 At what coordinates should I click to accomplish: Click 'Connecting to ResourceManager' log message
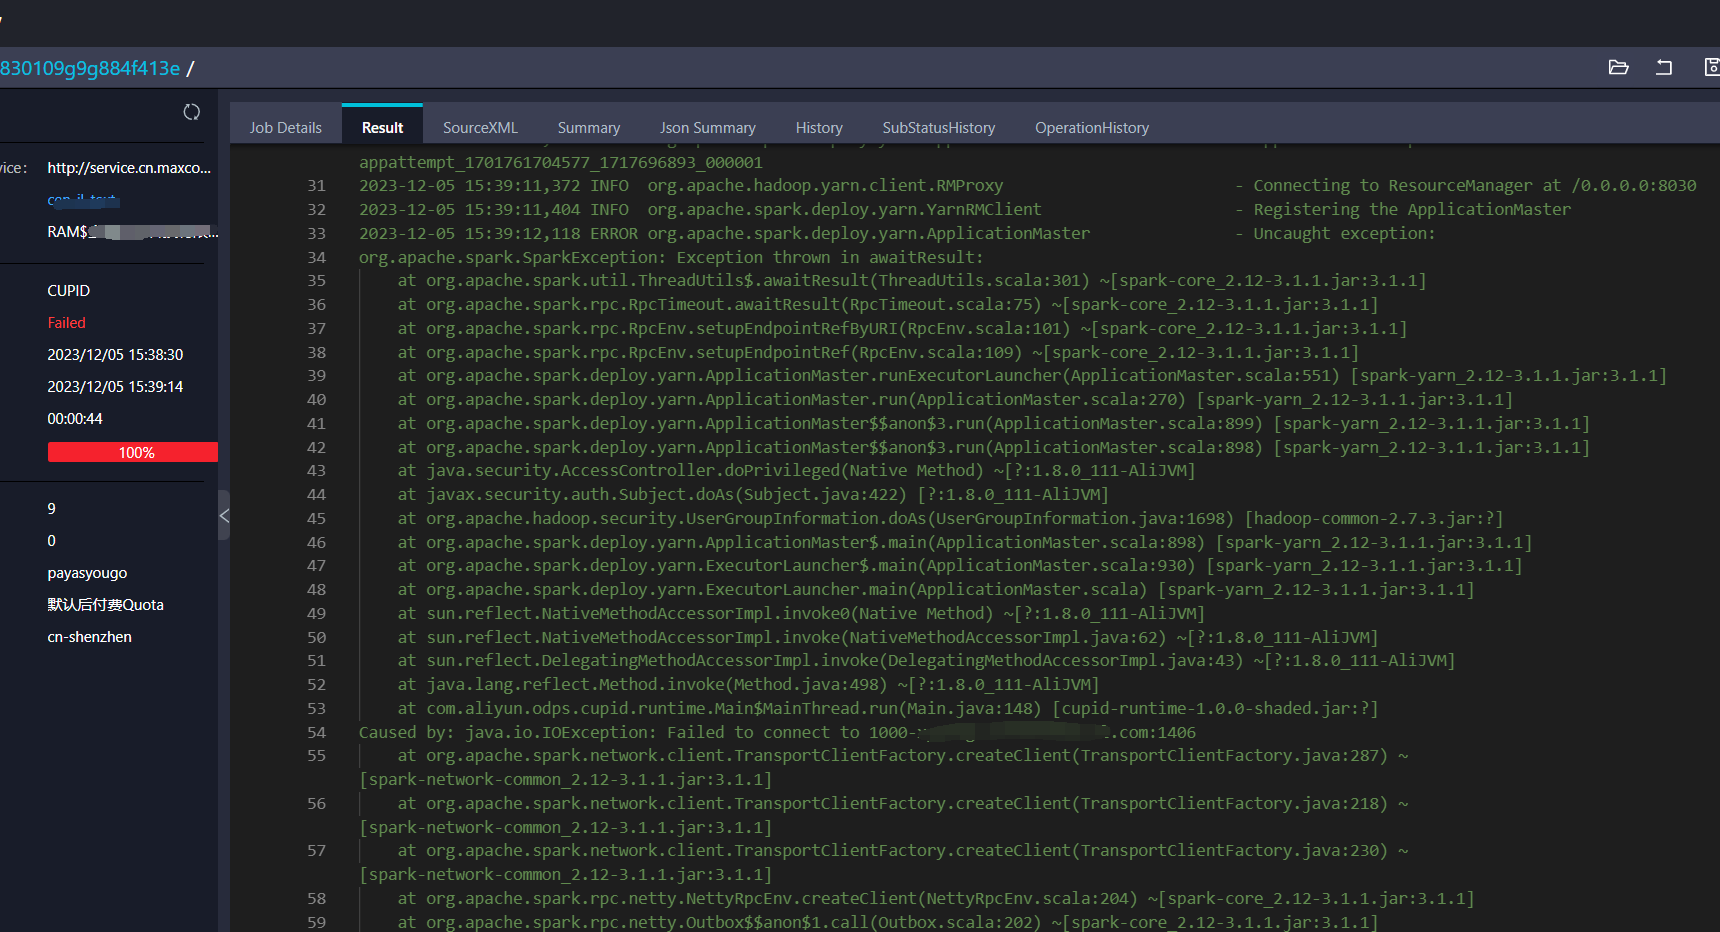1474,185
